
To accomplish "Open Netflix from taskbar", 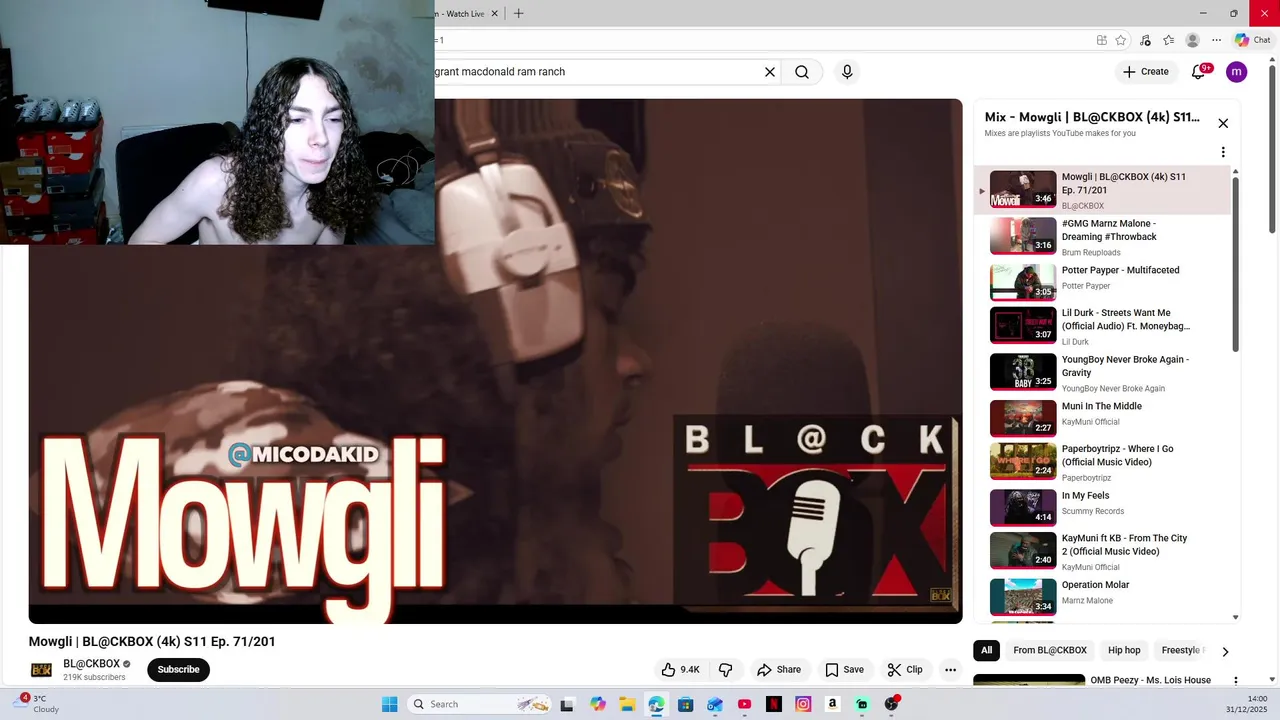I will (x=773, y=704).
